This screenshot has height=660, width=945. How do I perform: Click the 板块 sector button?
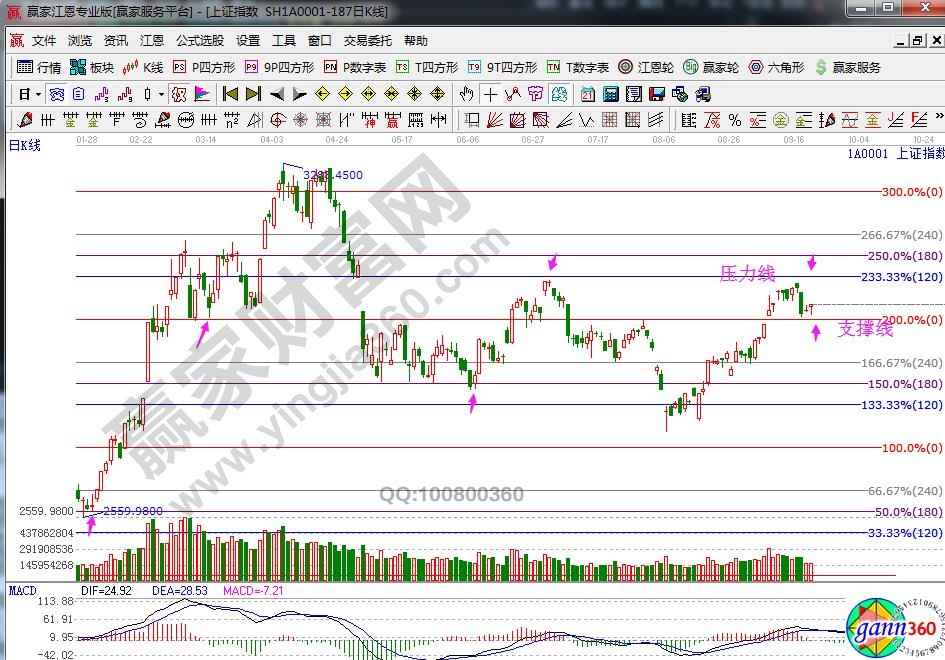point(93,68)
